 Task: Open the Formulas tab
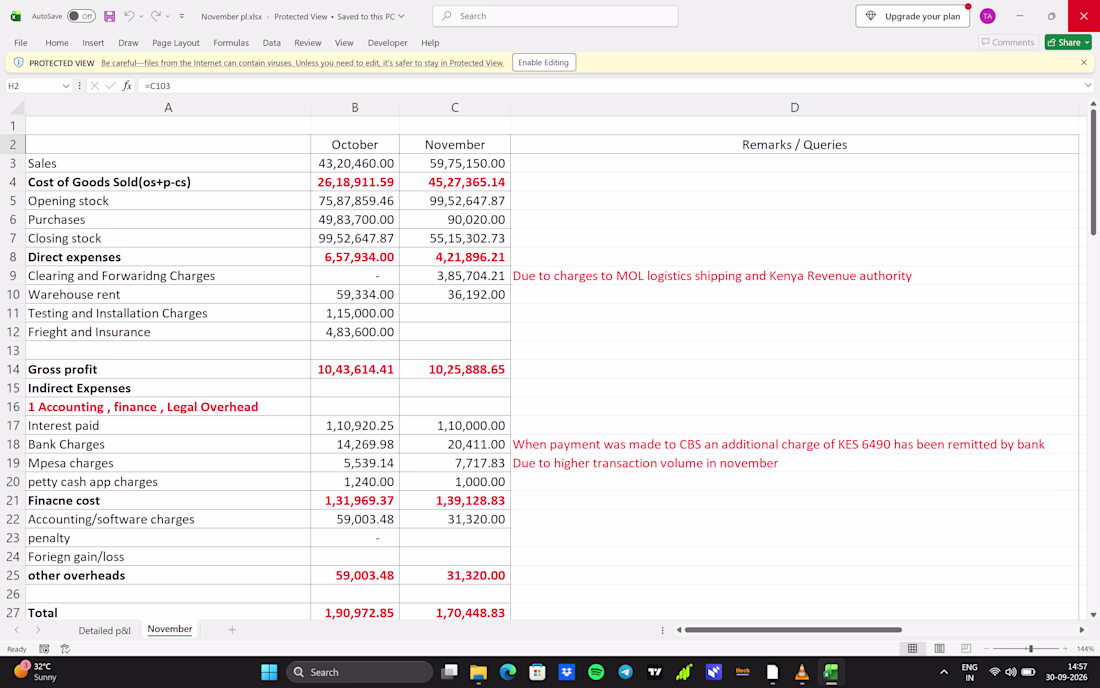231,43
